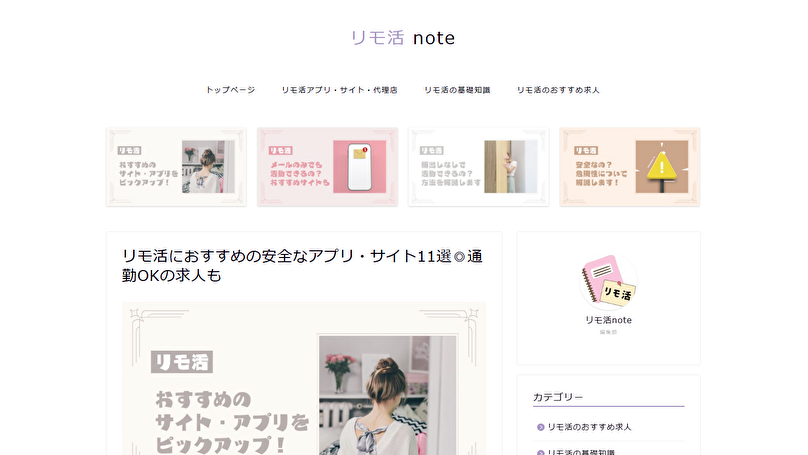Image resolution: width=808 pixels, height=455 pixels.
Task: Open the 安全なの？危険性について banner card
Action: click(630, 167)
